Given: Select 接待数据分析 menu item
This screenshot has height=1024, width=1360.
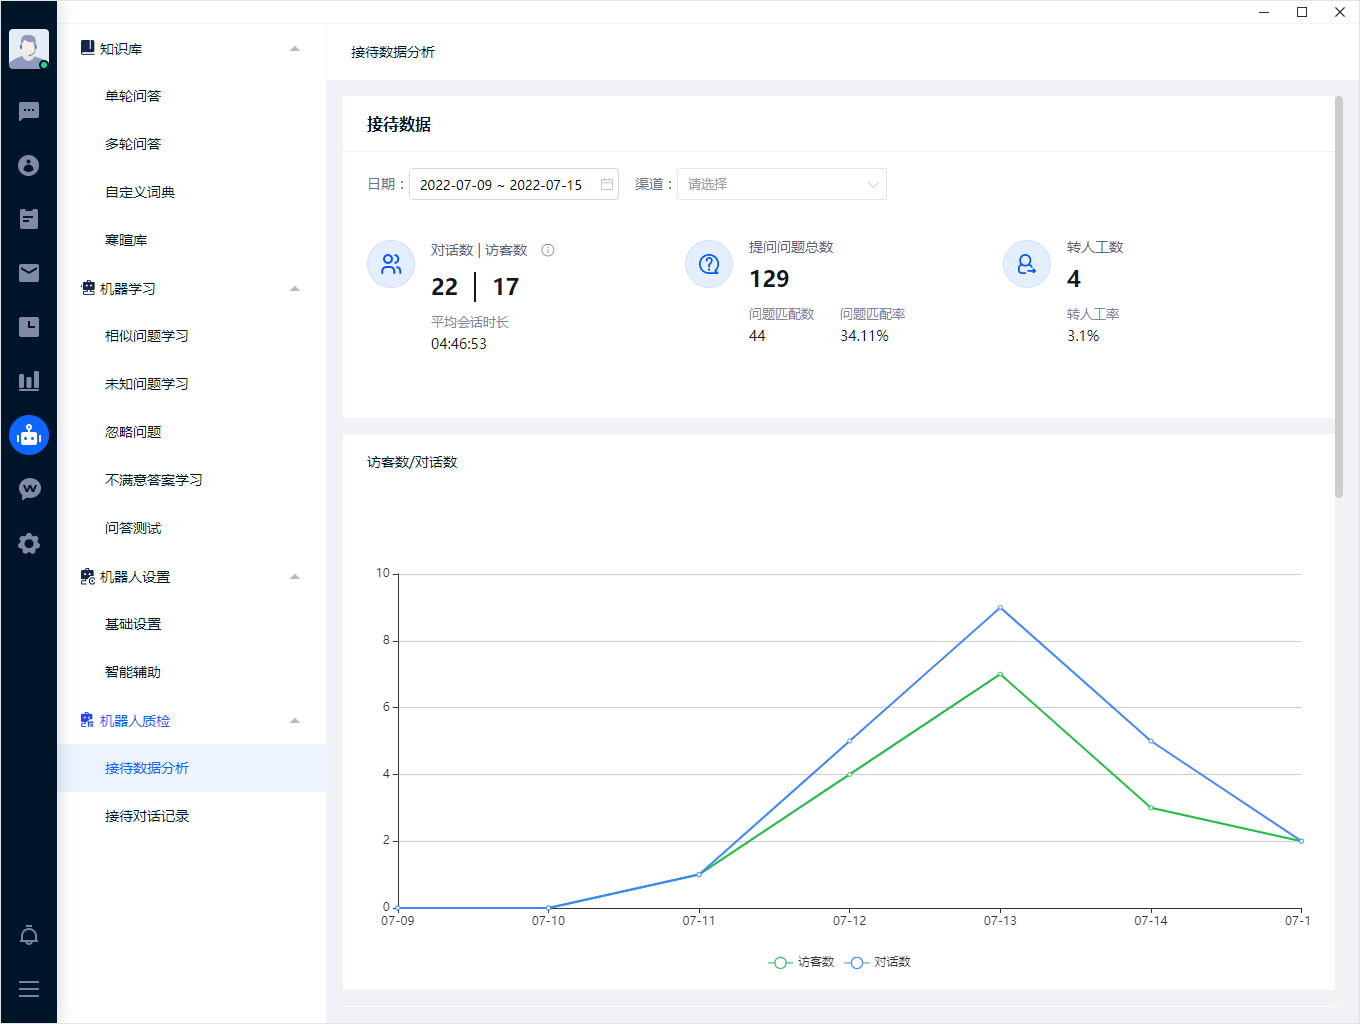Looking at the screenshot, I should pyautogui.click(x=192, y=768).
